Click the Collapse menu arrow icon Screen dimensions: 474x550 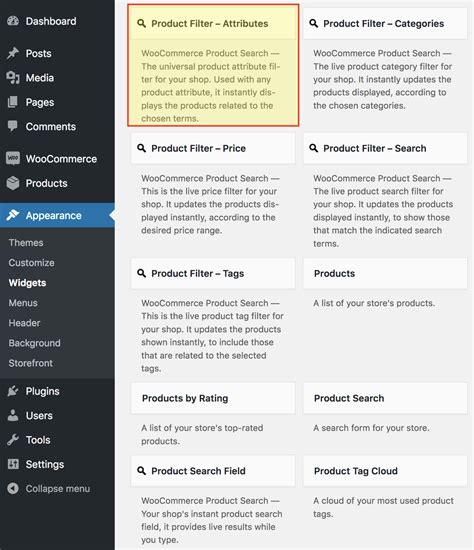pos(13,488)
